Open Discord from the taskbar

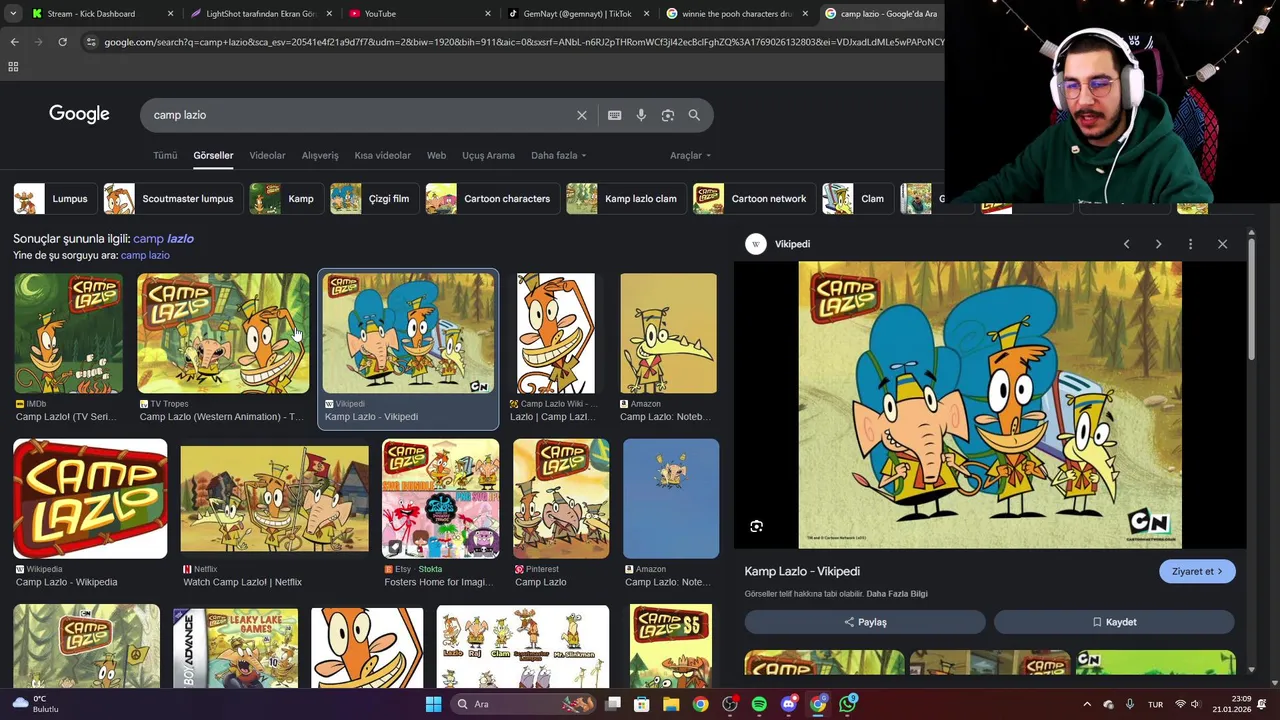pos(789,704)
